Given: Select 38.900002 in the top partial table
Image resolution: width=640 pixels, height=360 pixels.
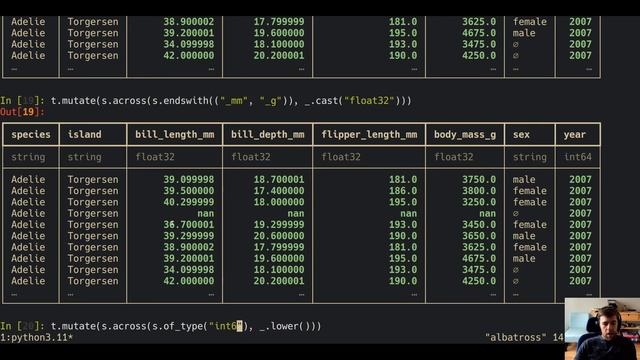Looking at the screenshot, I should [189, 22].
